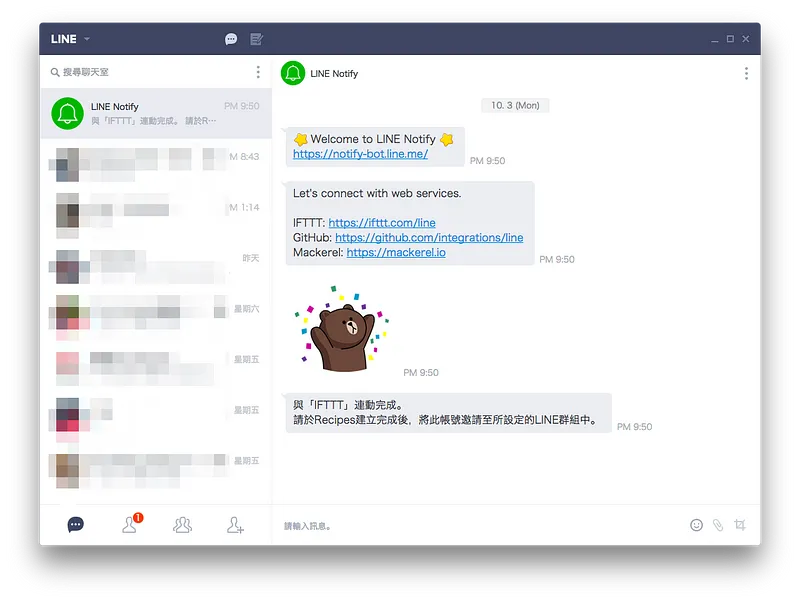Screen dimensions: 800x602
Task: Open the ifttt.com/line link
Action: (382, 223)
